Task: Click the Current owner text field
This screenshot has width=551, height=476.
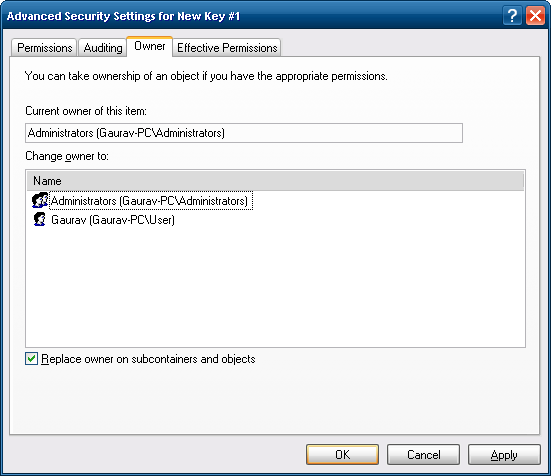Action: tap(244, 133)
